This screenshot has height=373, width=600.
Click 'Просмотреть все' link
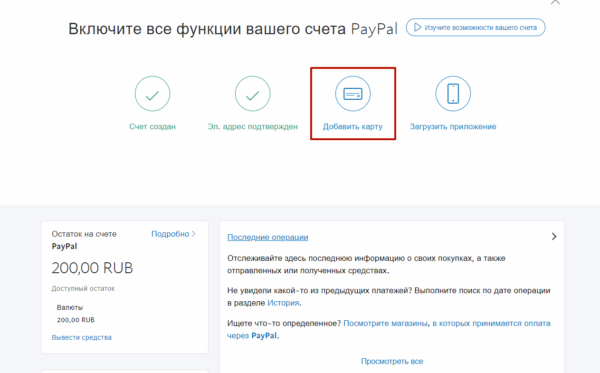pyautogui.click(x=392, y=361)
